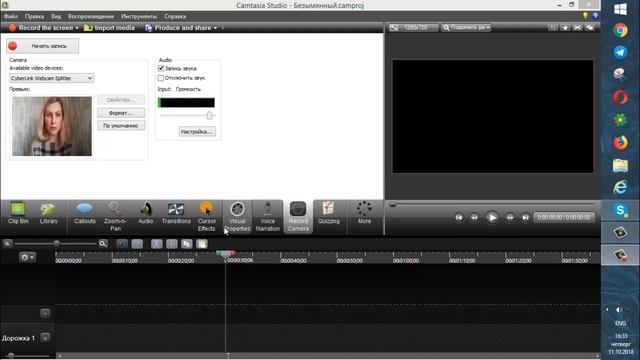The image size is (640, 360).
Task: Click the Play button in preview
Action: click(x=492, y=218)
